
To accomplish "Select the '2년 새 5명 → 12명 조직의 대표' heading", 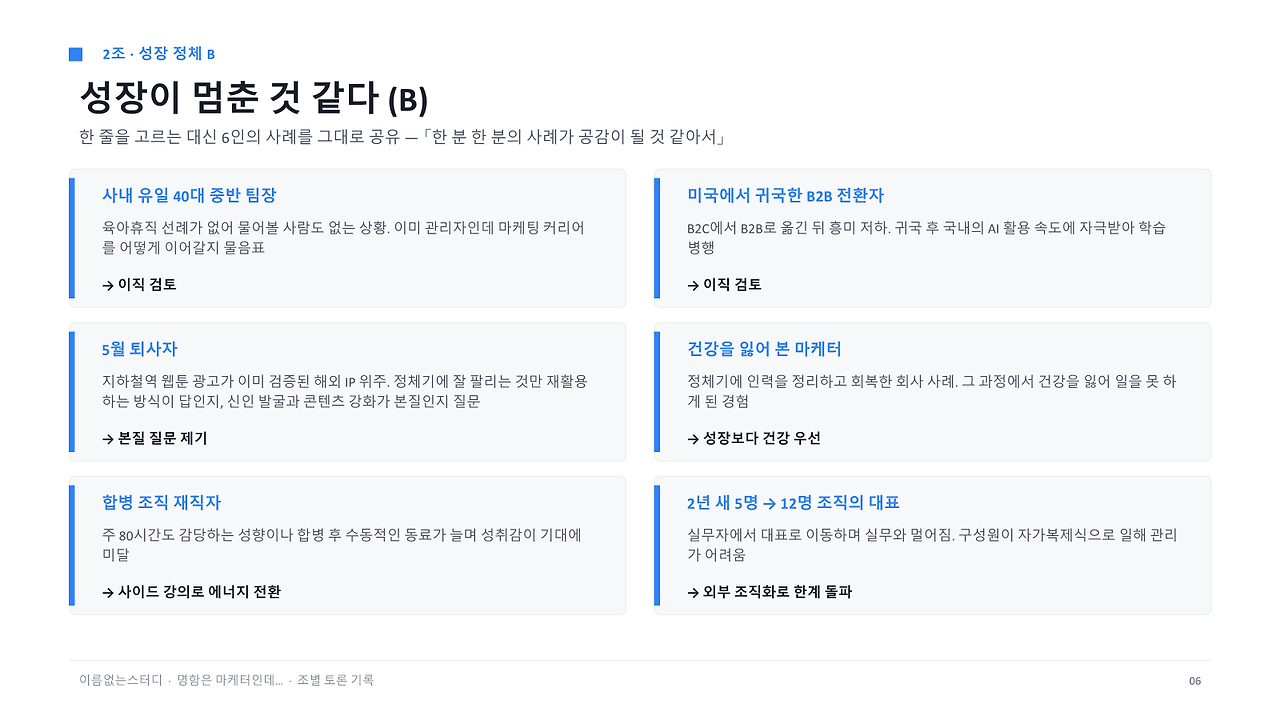I will tap(793, 503).
